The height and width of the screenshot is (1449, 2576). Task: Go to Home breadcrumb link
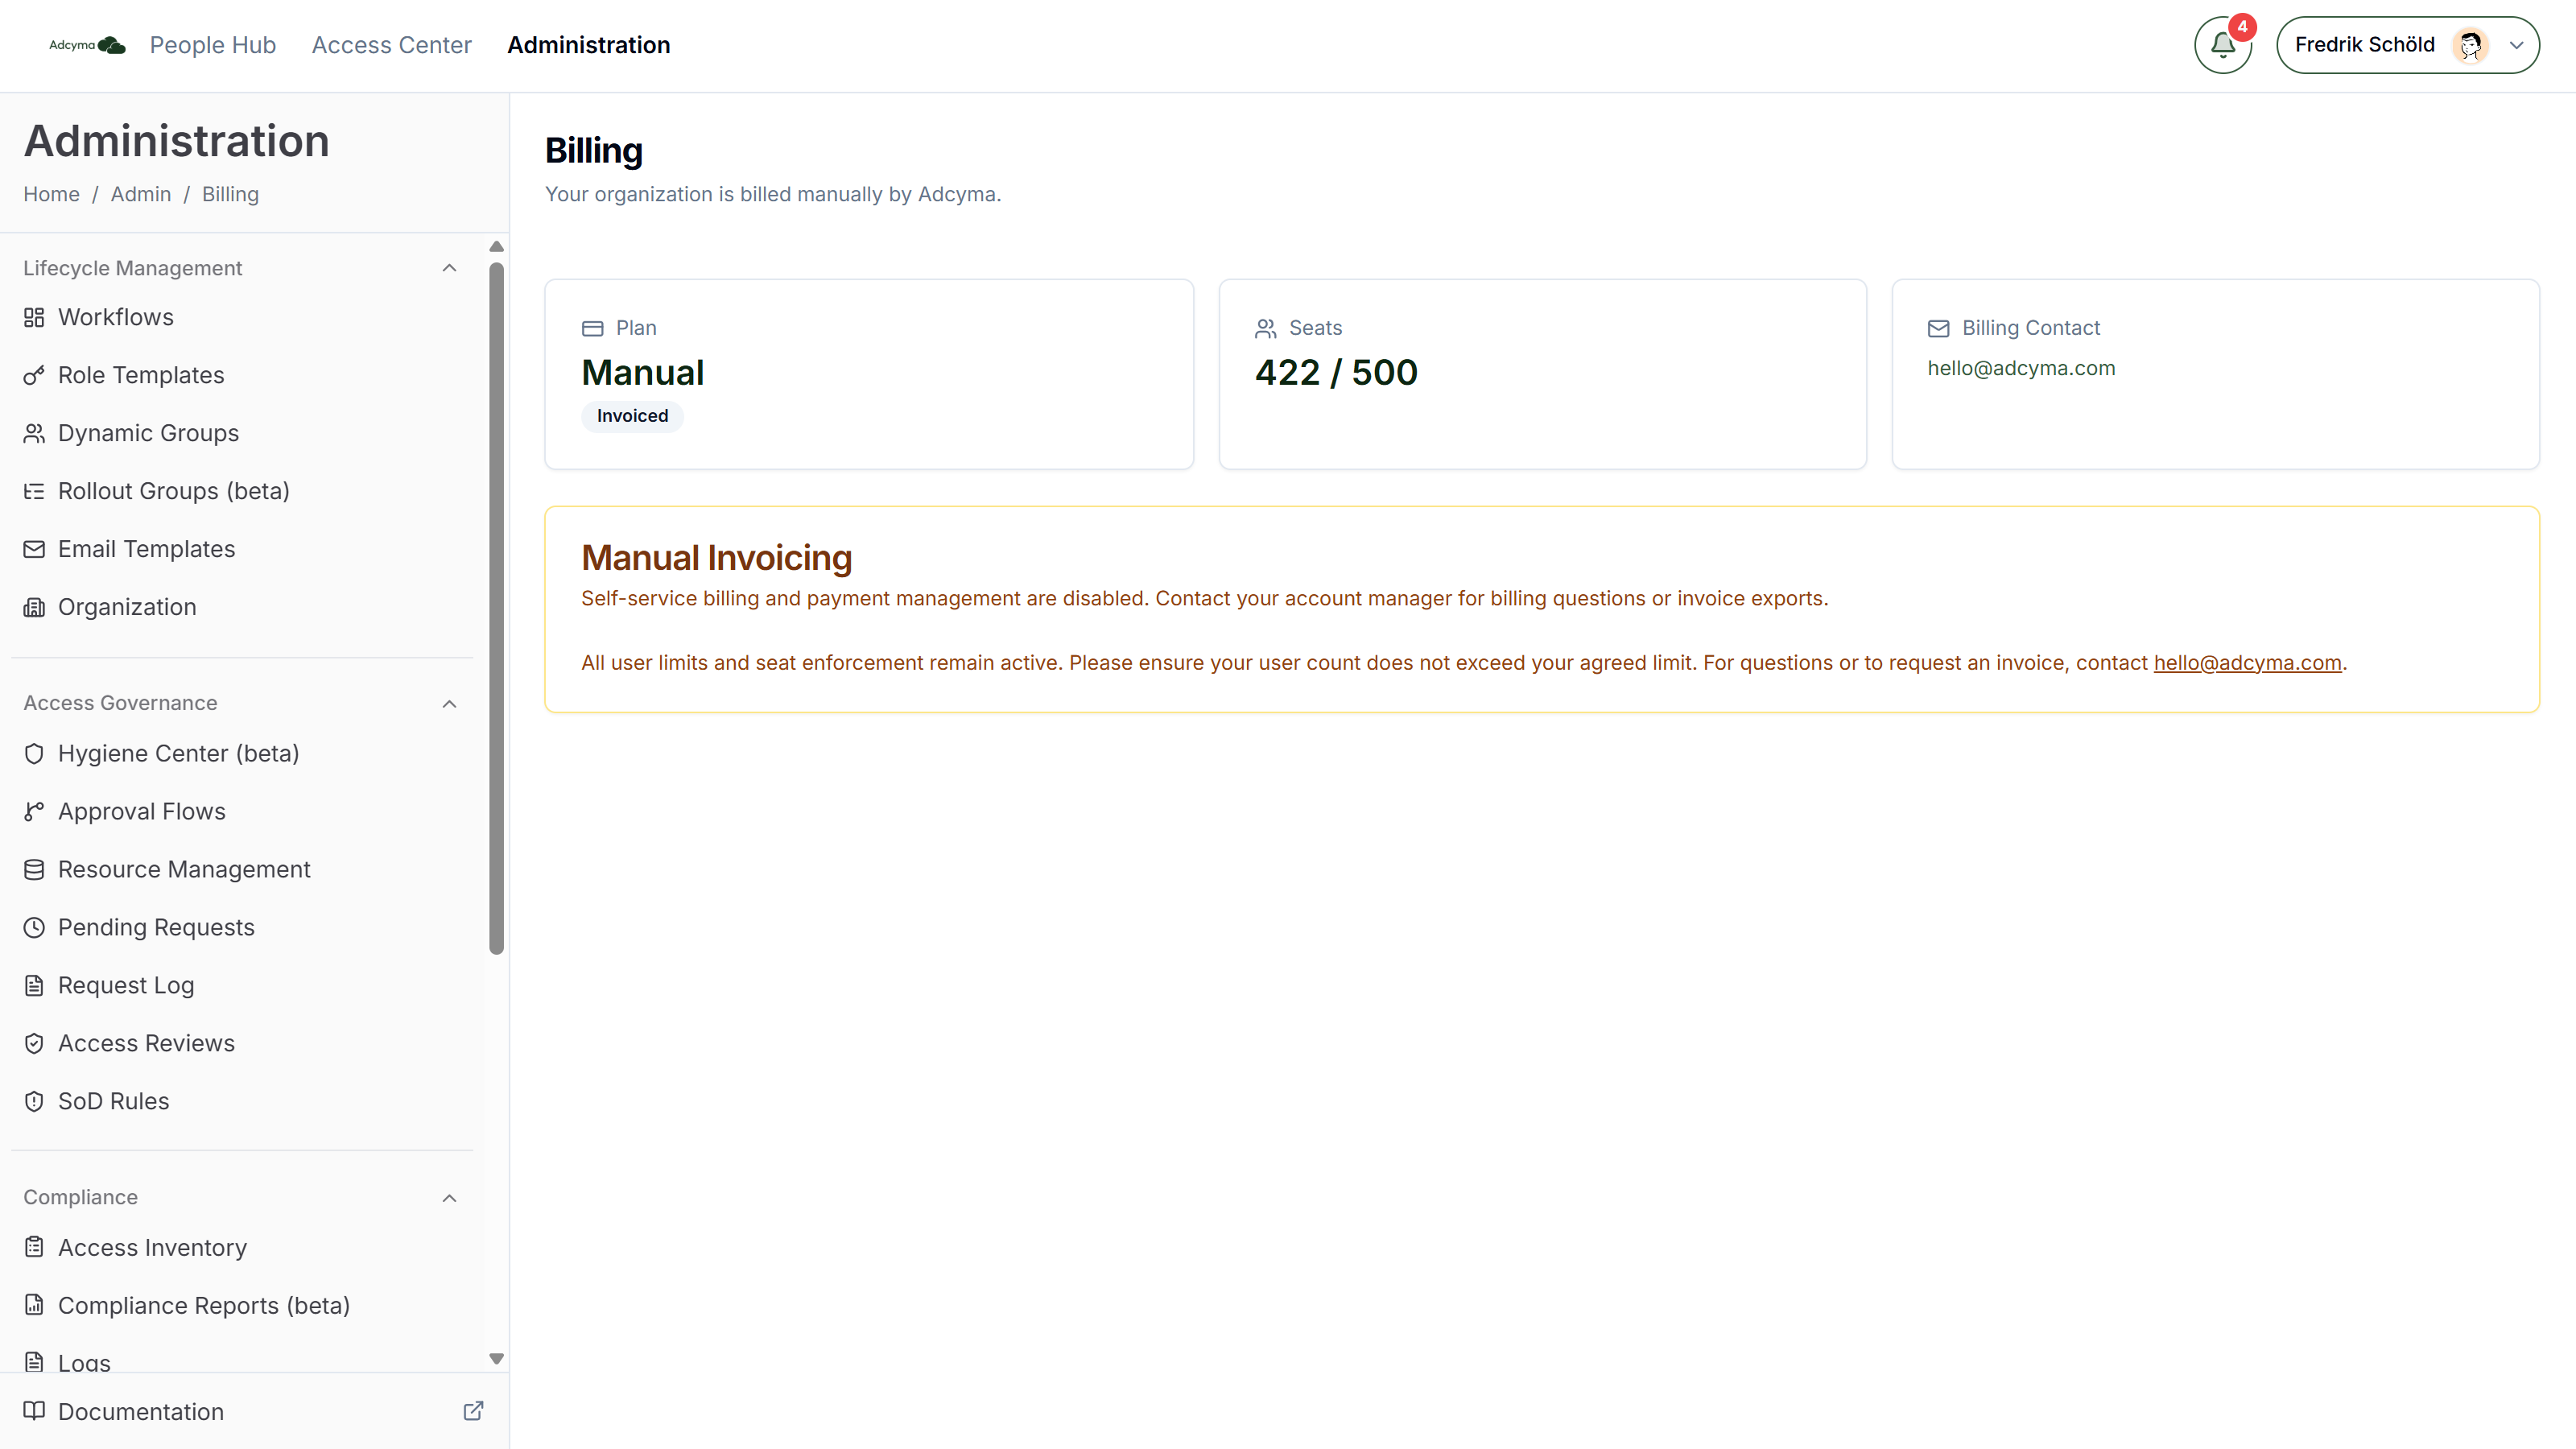point(51,194)
